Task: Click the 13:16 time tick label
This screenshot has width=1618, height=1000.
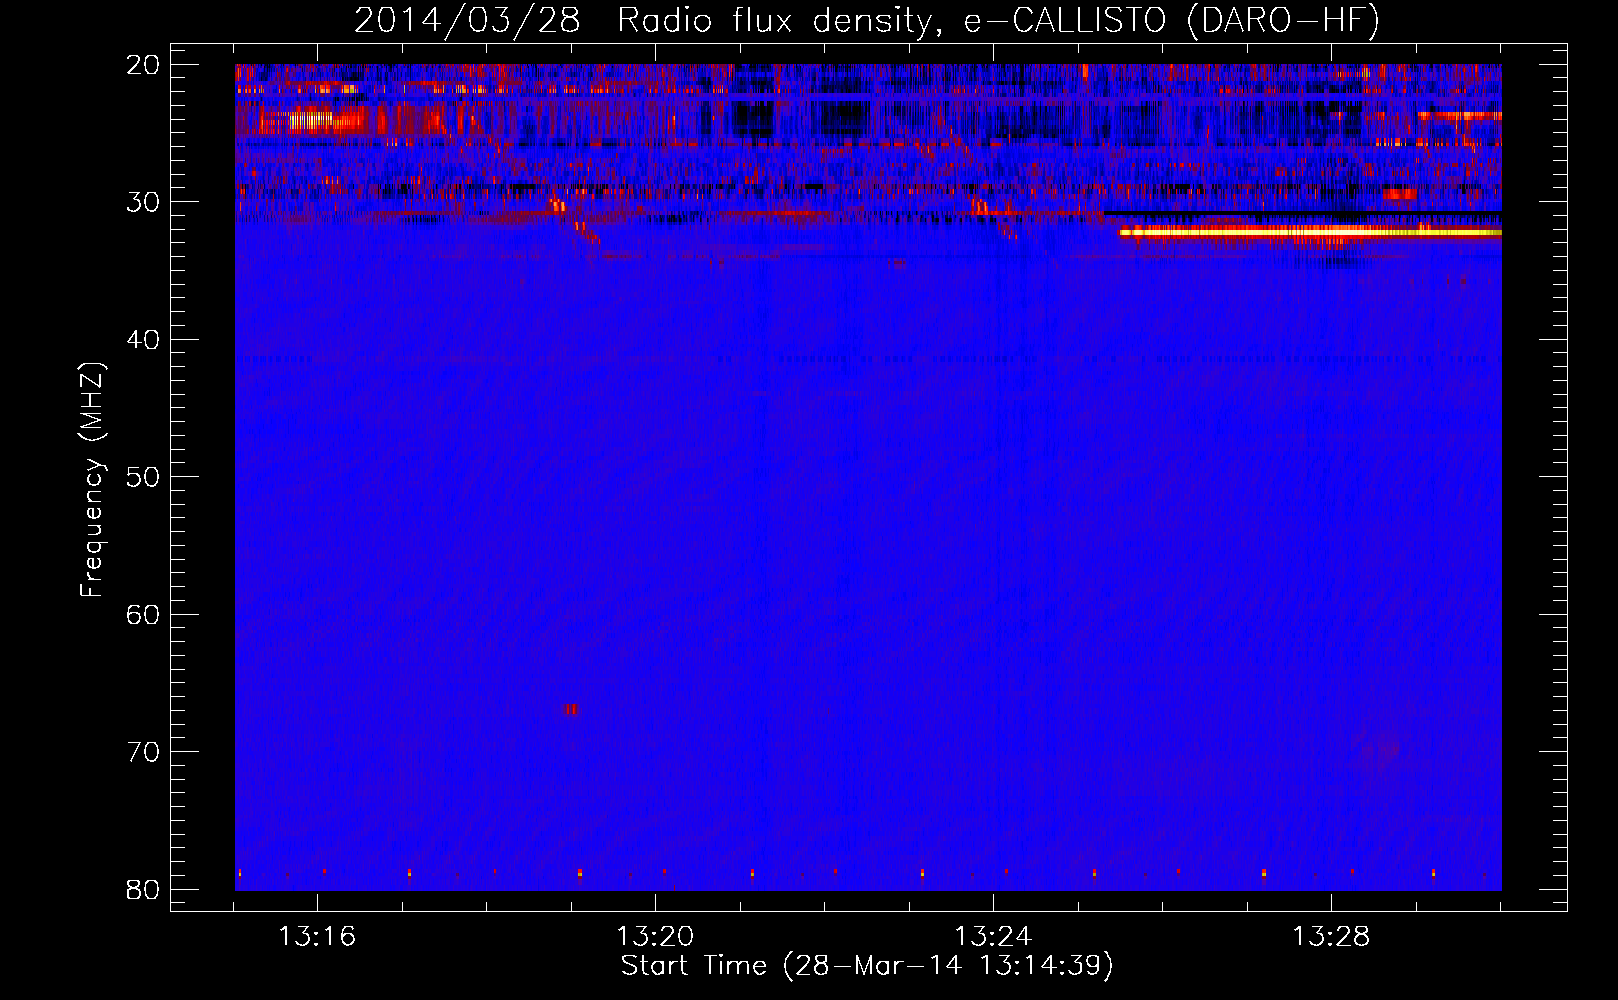Action: [x=318, y=937]
